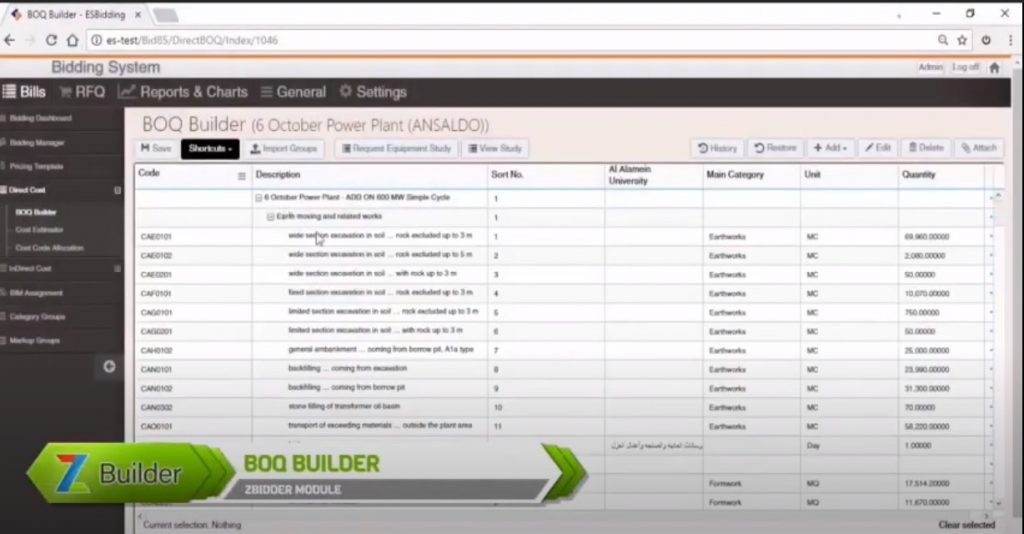Viewport: 1024px width, 534px height.
Task: Click the Restore button
Action: coord(775,148)
